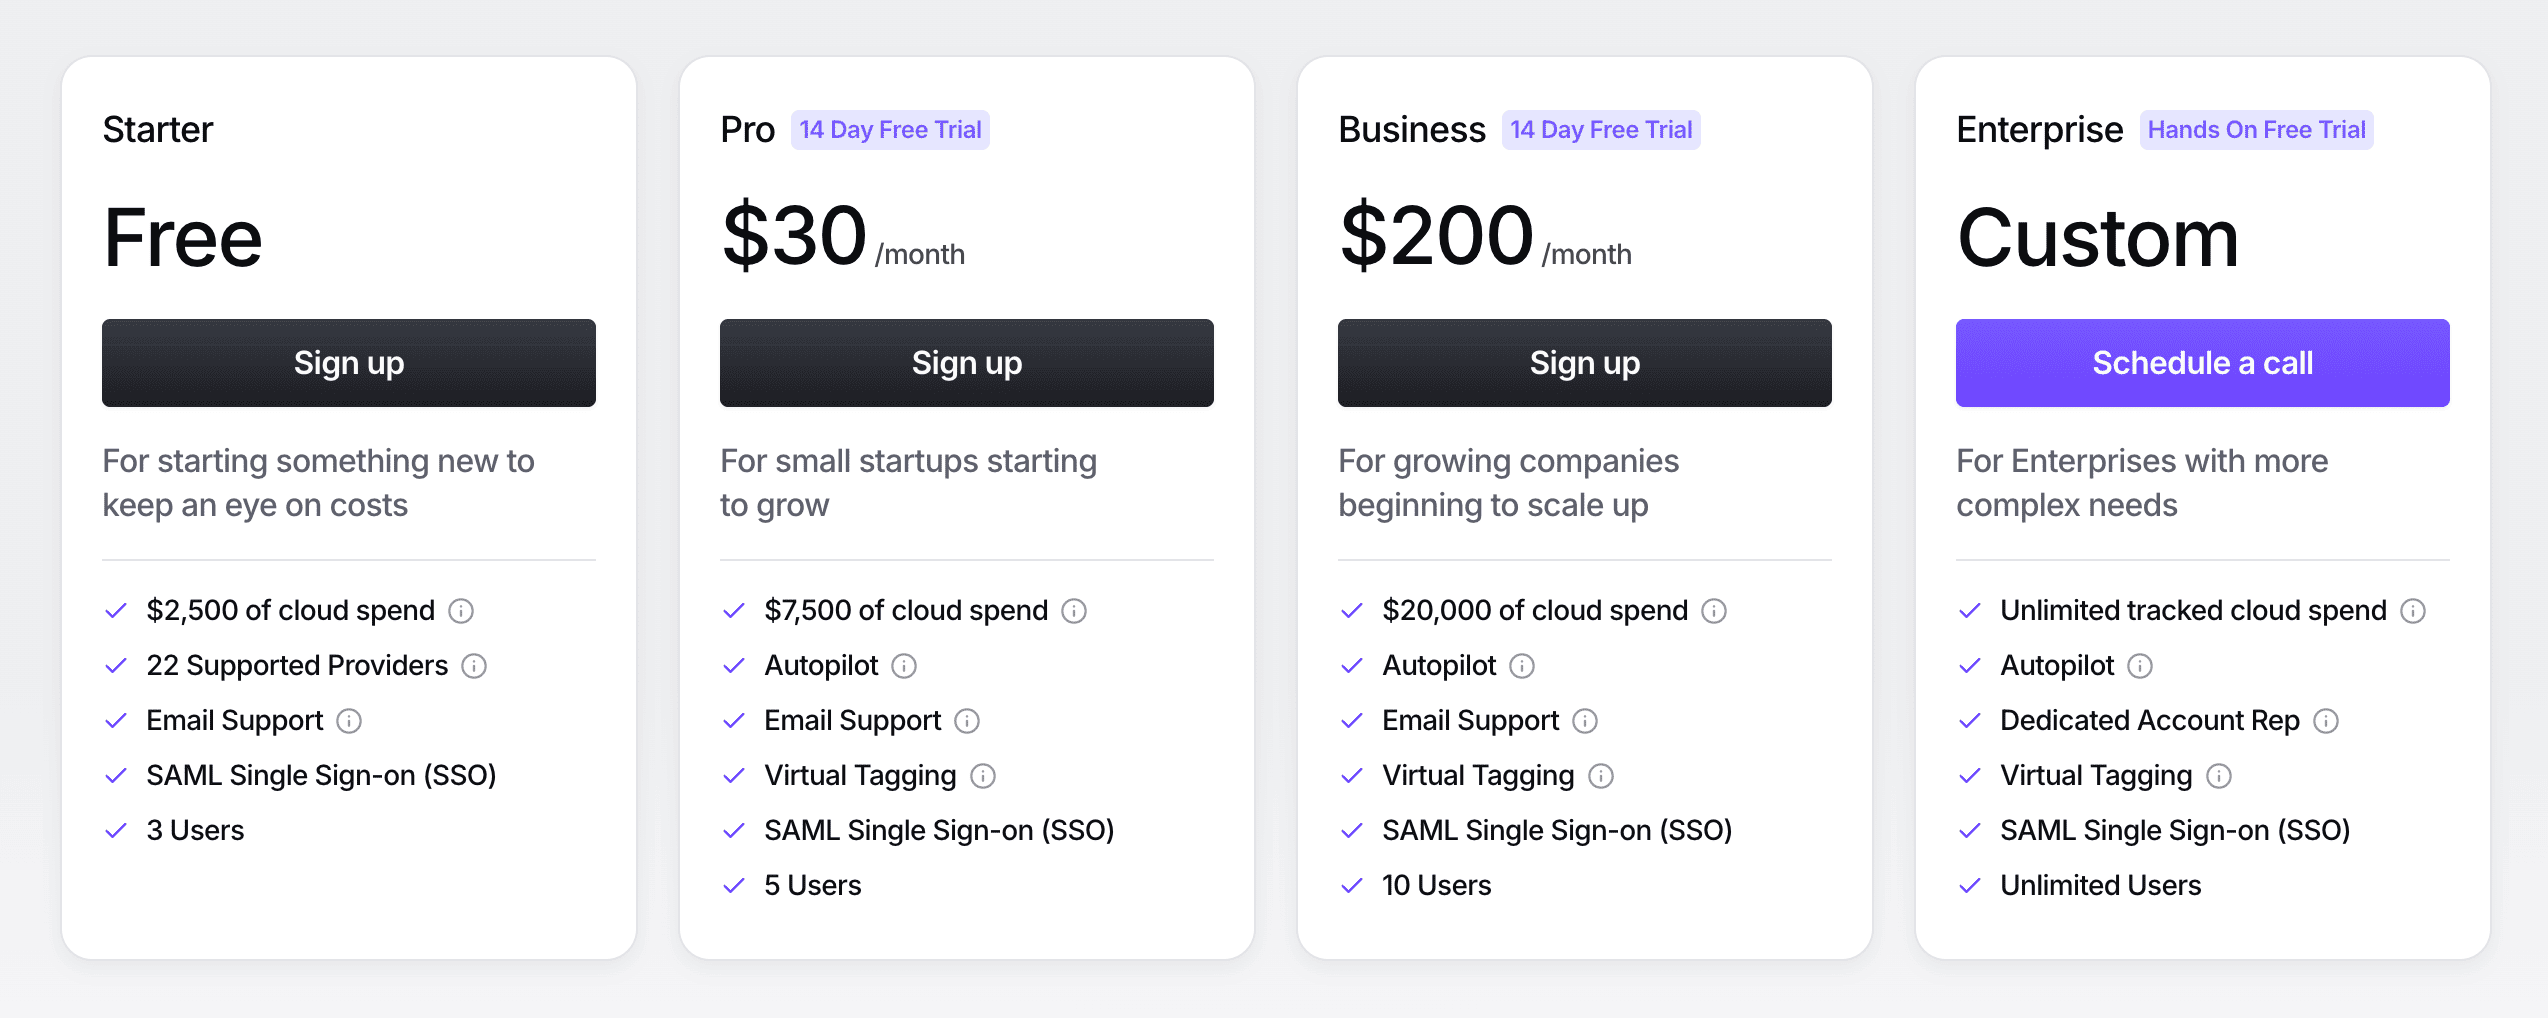Click the checkmark beside Unlimited Users

tap(1968, 885)
